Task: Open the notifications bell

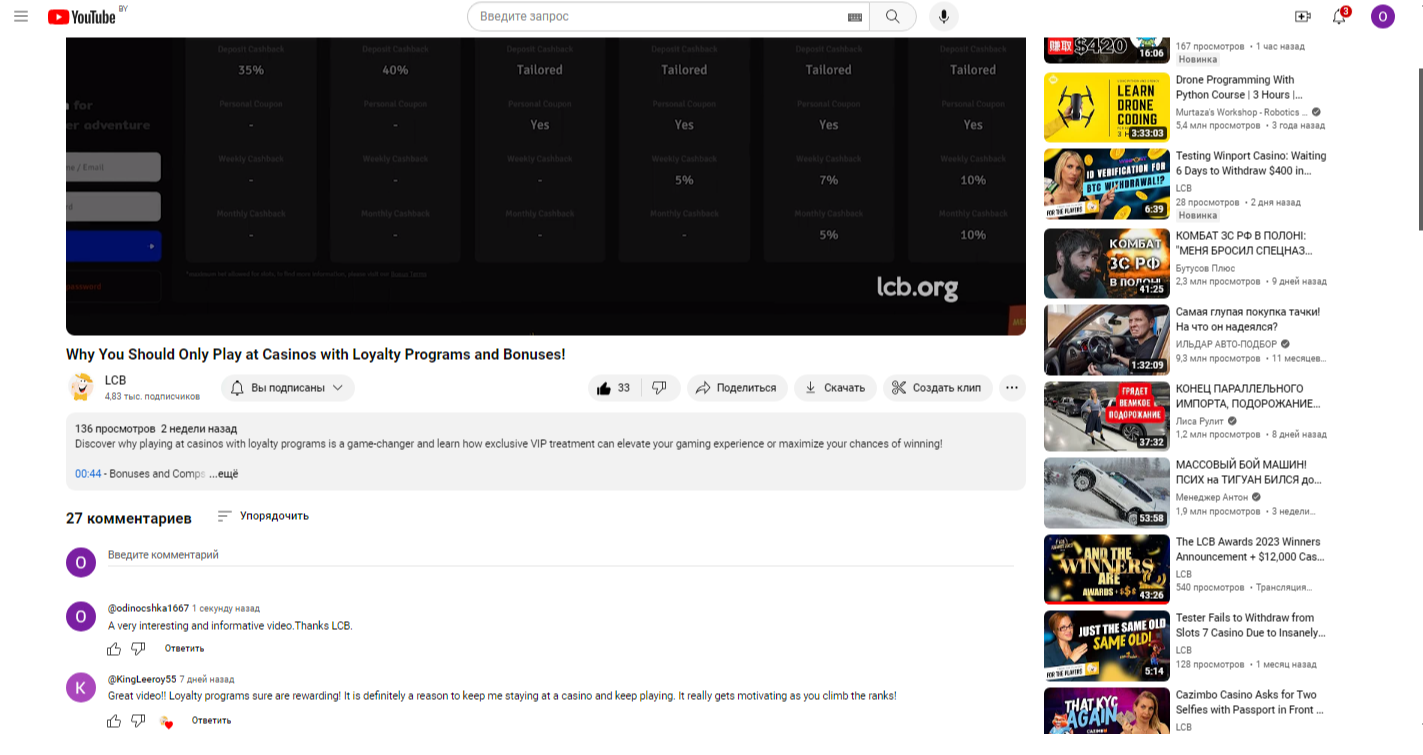Action: (x=1339, y=16)
